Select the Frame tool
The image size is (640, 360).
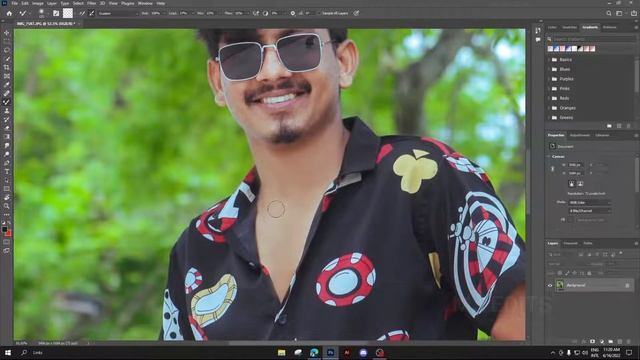coord(7,76)
